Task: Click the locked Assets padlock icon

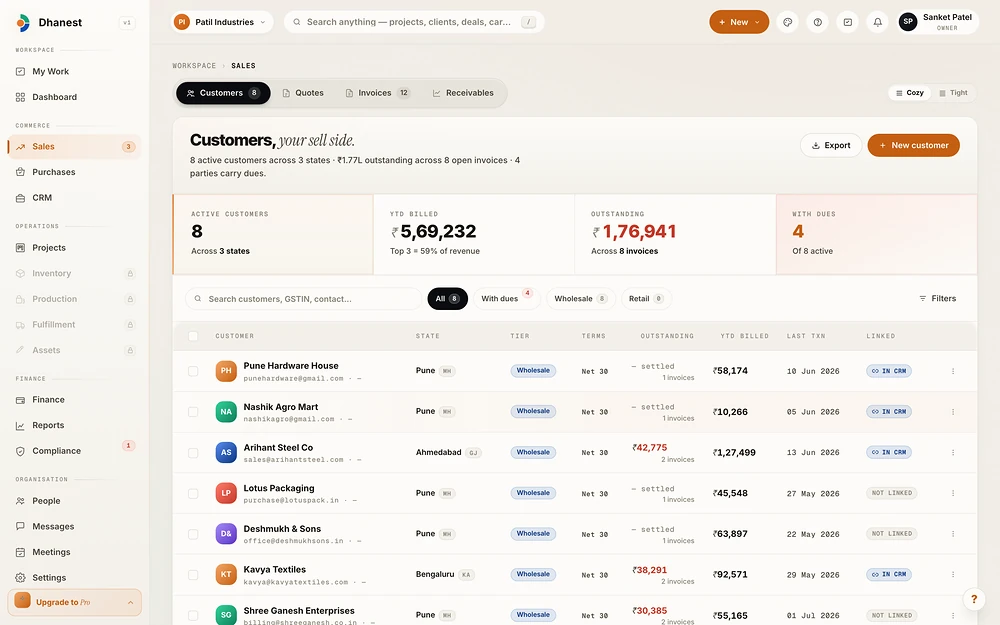Action: (130, 350)
